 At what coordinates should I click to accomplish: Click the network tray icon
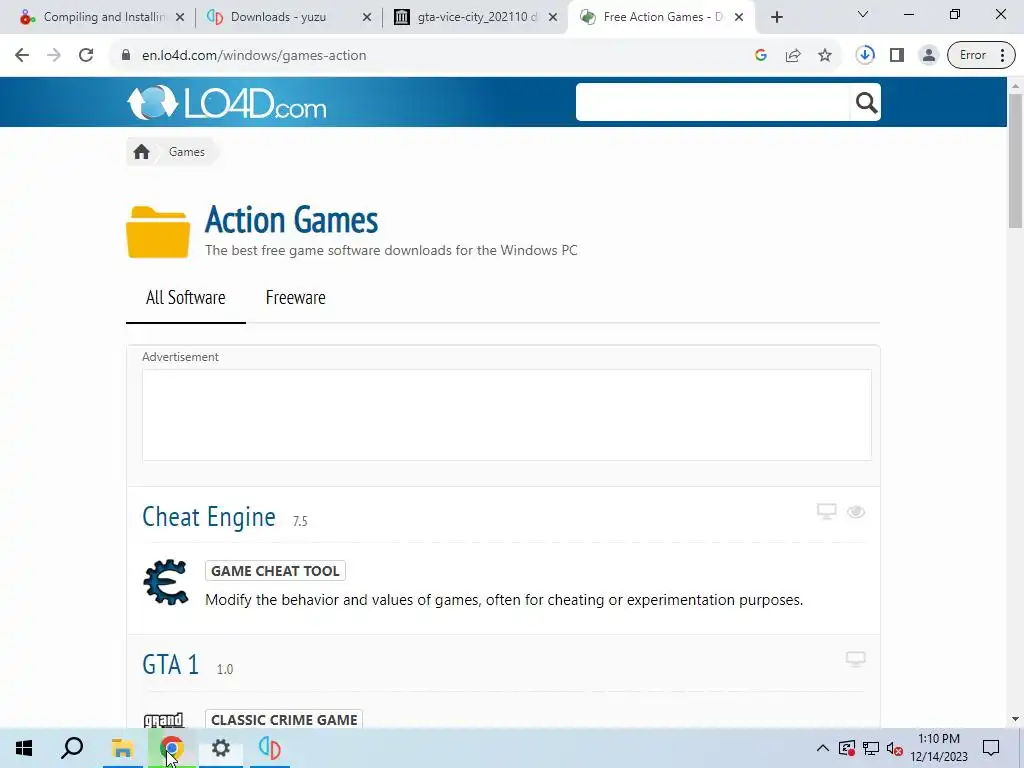pyautogui.click(x=871, y=748)
